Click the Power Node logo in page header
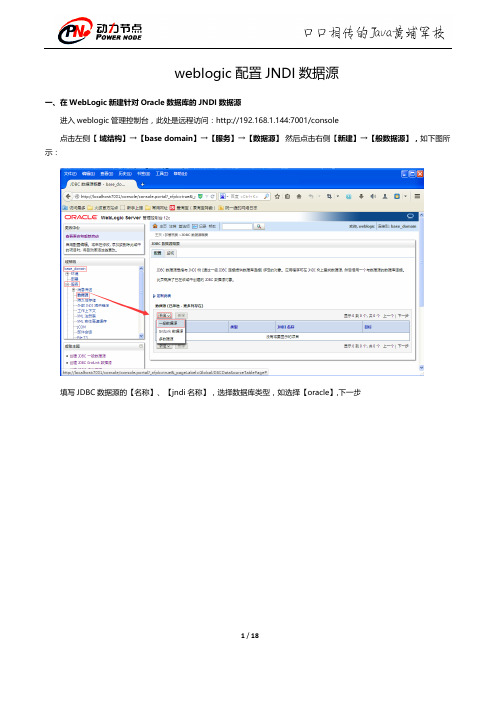 [100, 31]
